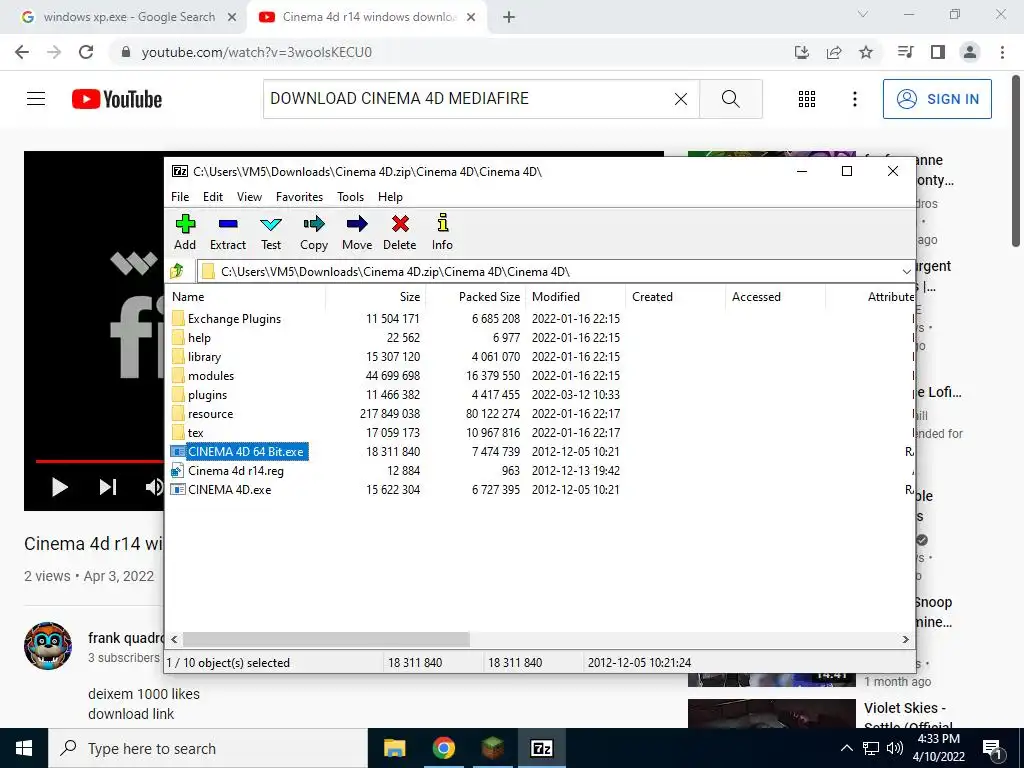Screen dimensions: 1024x768
Task: Bookmark this page with the star
Action: click(866, 52)
